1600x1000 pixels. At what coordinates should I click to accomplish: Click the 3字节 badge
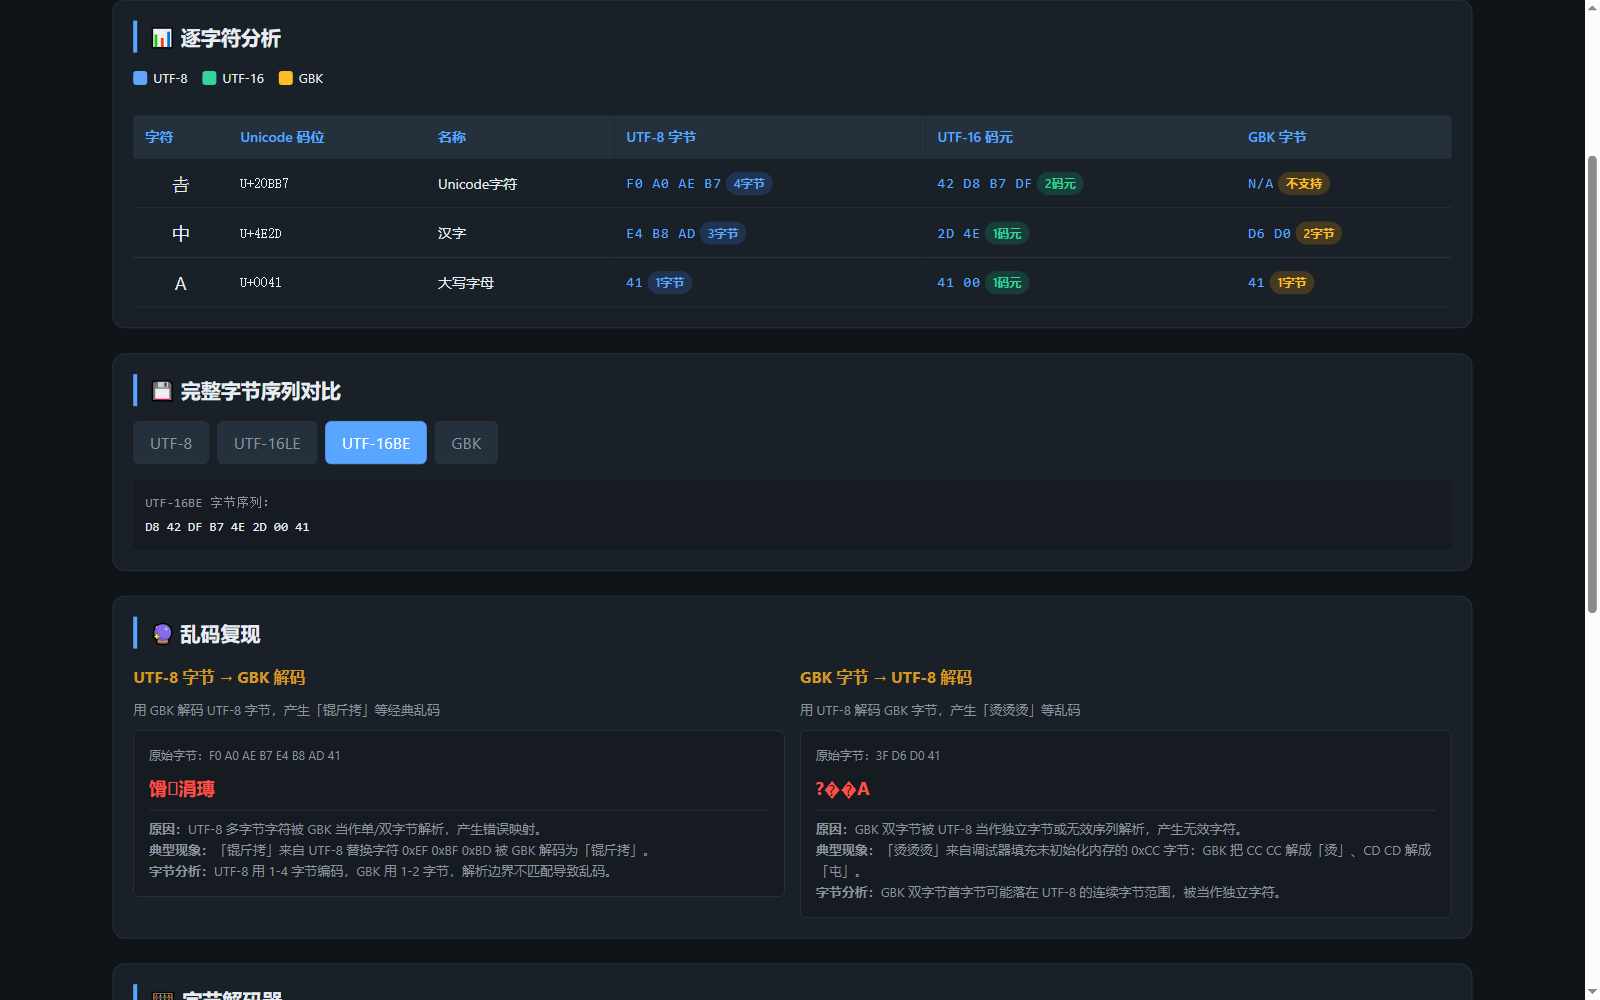click(x=723, y=233)
